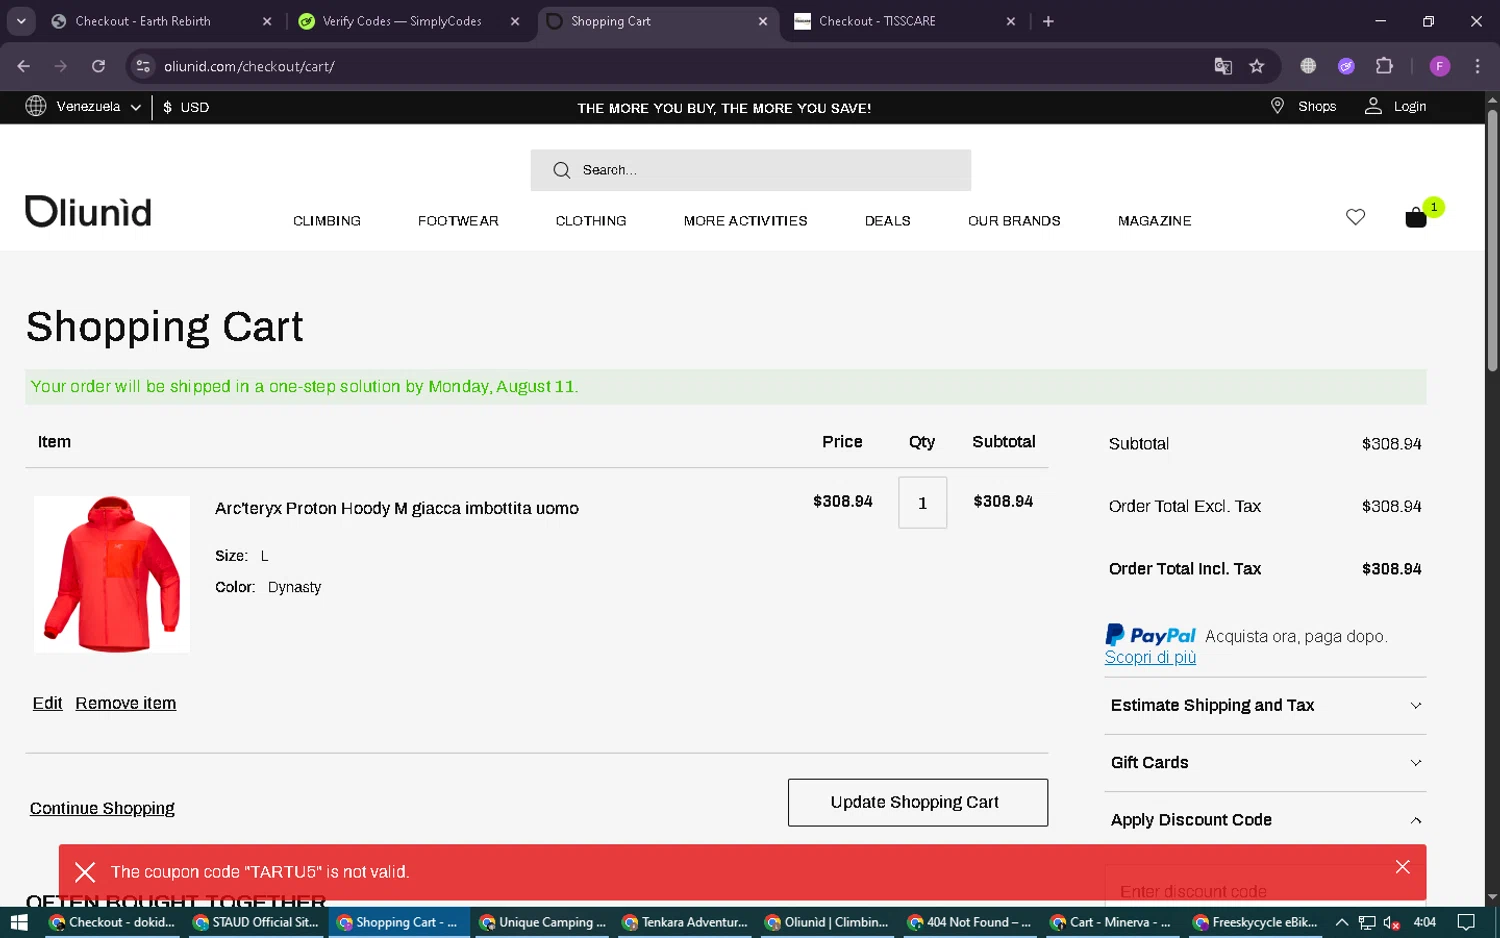This screenshot has width=1500, height=938.
Task: Open the tab search dropdown arrow
Action: point(21,21)
